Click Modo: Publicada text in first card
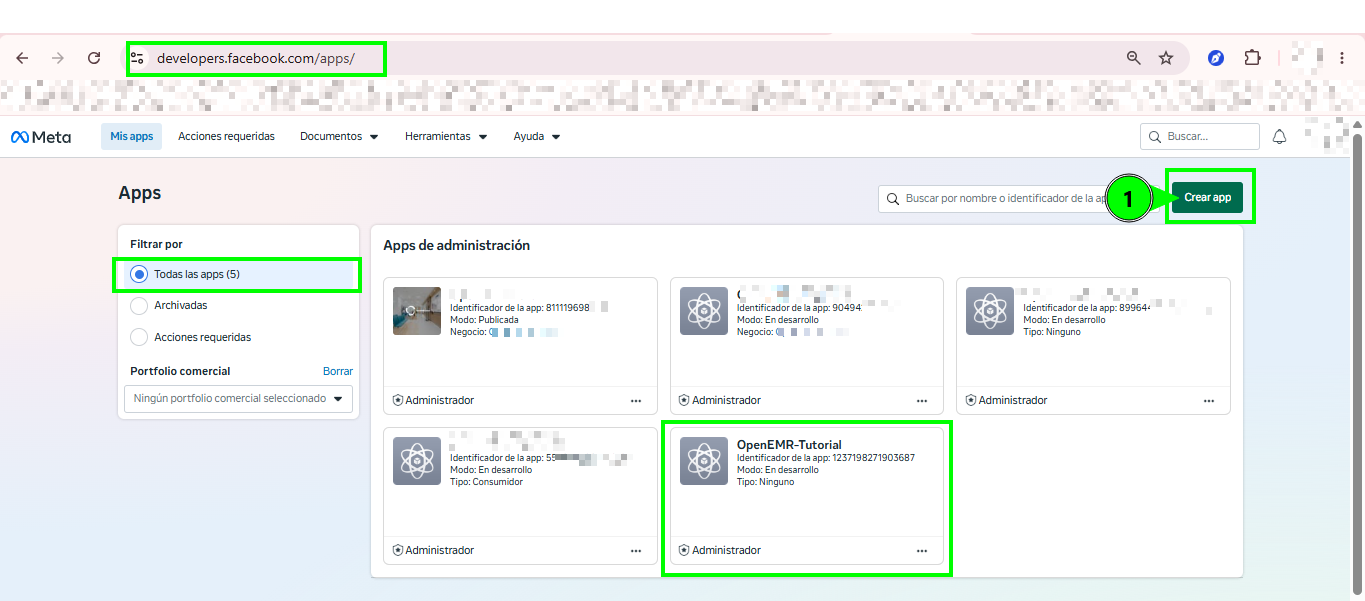1365x601 pixels. pos(484,320)
